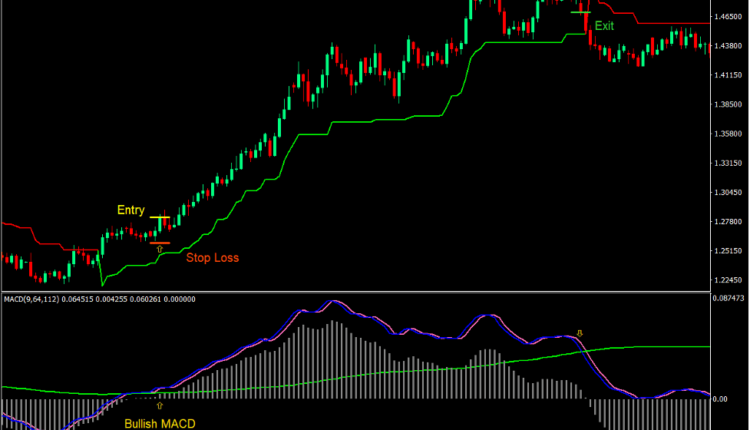Click the 1.27800 price axis label
The height and width of the screenshot is (430, 750).
tap(729, 222)
